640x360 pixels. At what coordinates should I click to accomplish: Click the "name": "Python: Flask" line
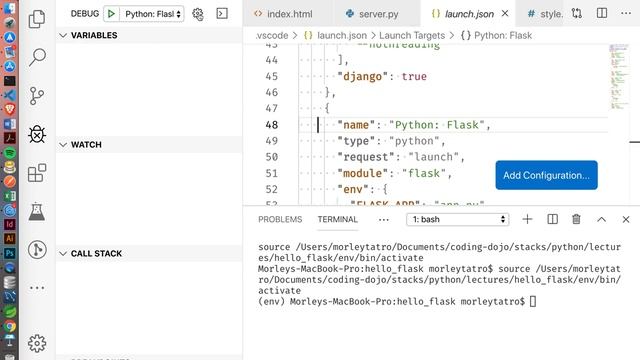pos(413,125)
